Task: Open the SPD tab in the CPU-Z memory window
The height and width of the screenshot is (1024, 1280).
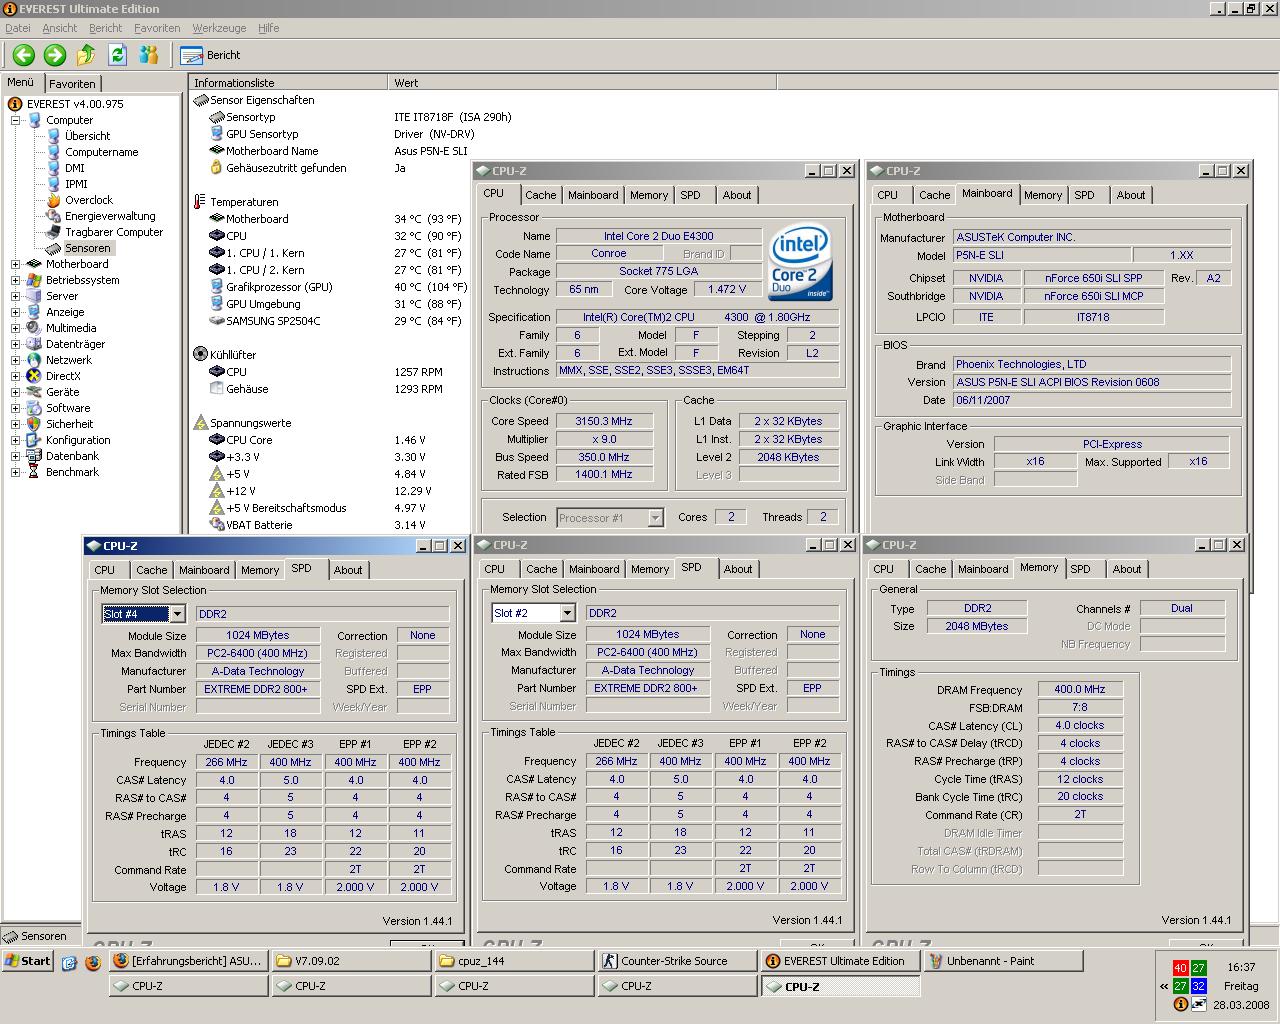Action: pos(1081,569)
